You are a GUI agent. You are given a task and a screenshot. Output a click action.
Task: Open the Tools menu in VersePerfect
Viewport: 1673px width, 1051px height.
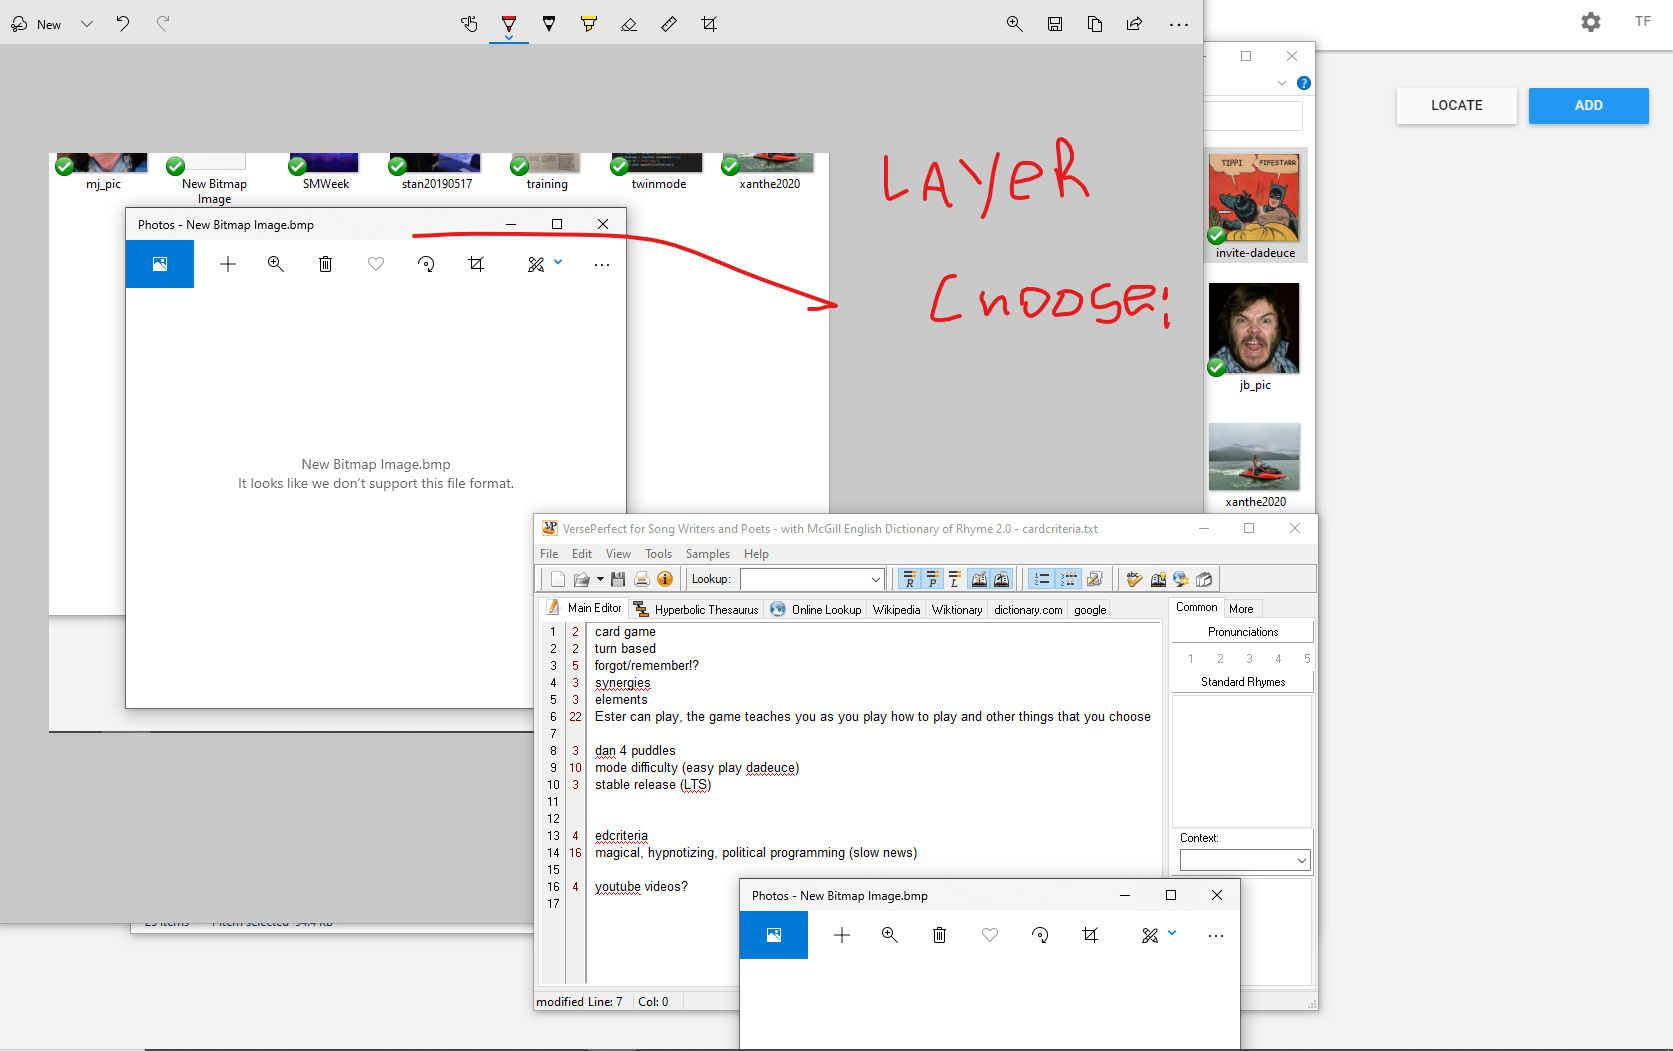[658, 554]
